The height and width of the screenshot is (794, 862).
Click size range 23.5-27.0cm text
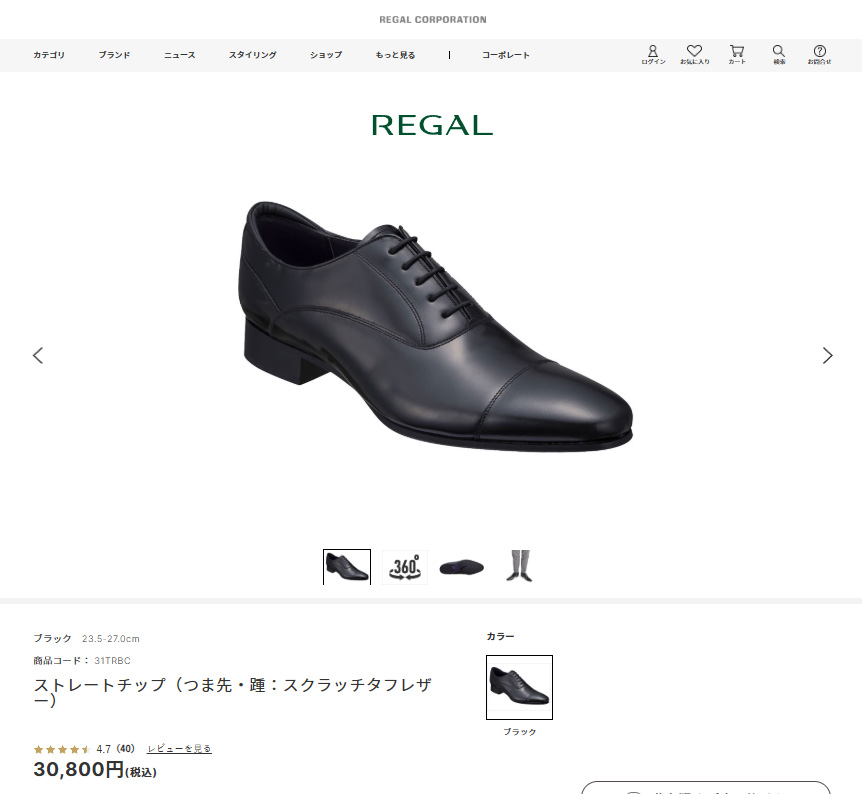click(110, 638)
